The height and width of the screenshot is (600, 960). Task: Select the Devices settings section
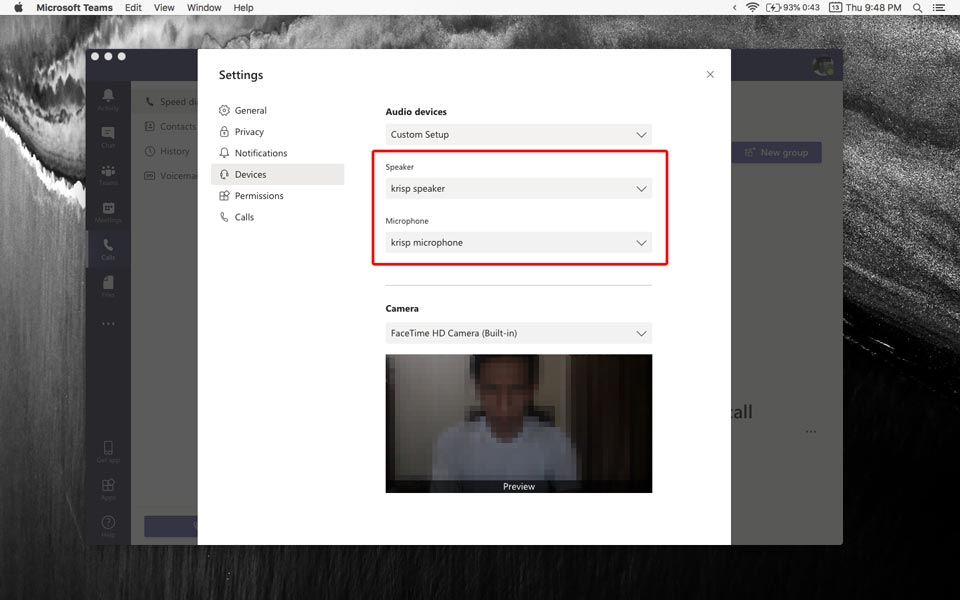click(x=277, y=174)
